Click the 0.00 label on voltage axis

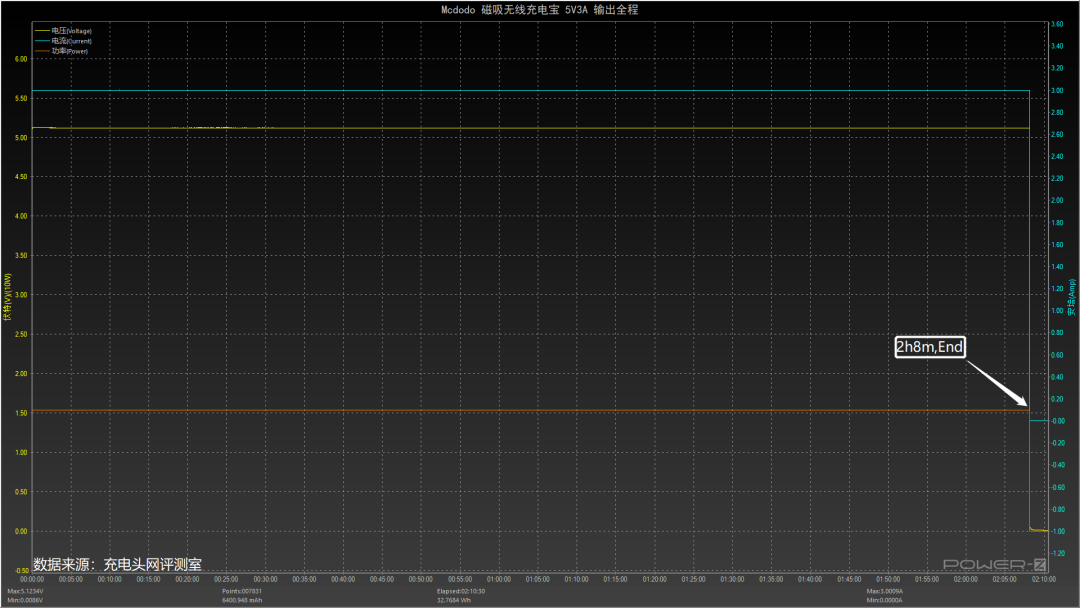[21, 532]
